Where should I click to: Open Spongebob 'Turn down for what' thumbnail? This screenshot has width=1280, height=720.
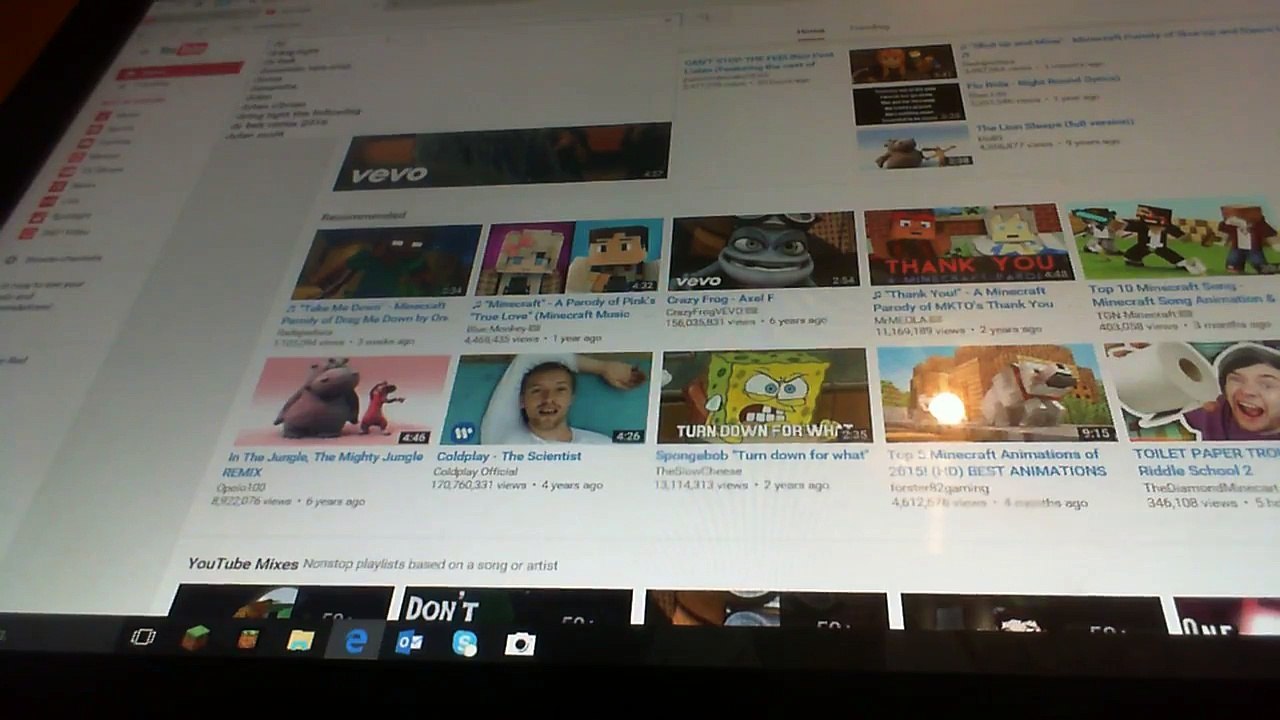pos(765,396)
